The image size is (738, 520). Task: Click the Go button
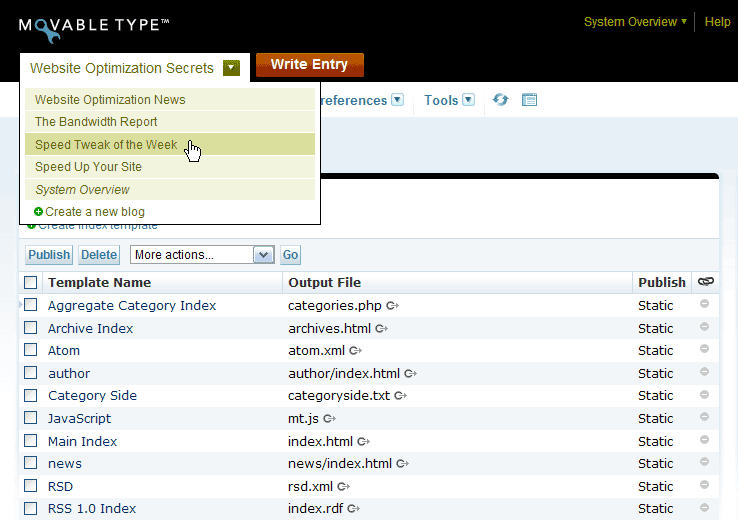coord(290,255)
